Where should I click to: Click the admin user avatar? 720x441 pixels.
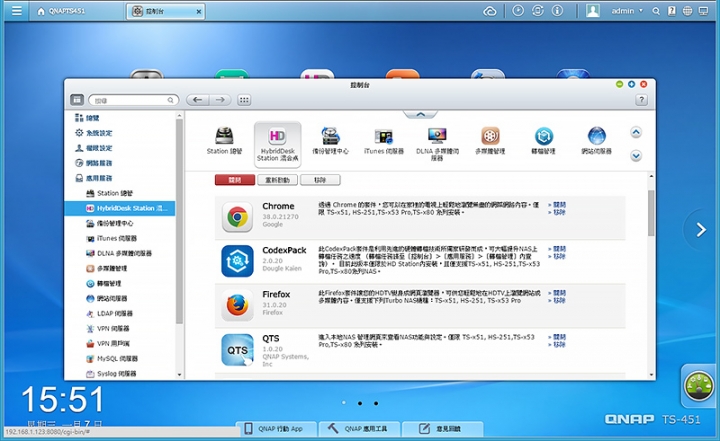593,11
